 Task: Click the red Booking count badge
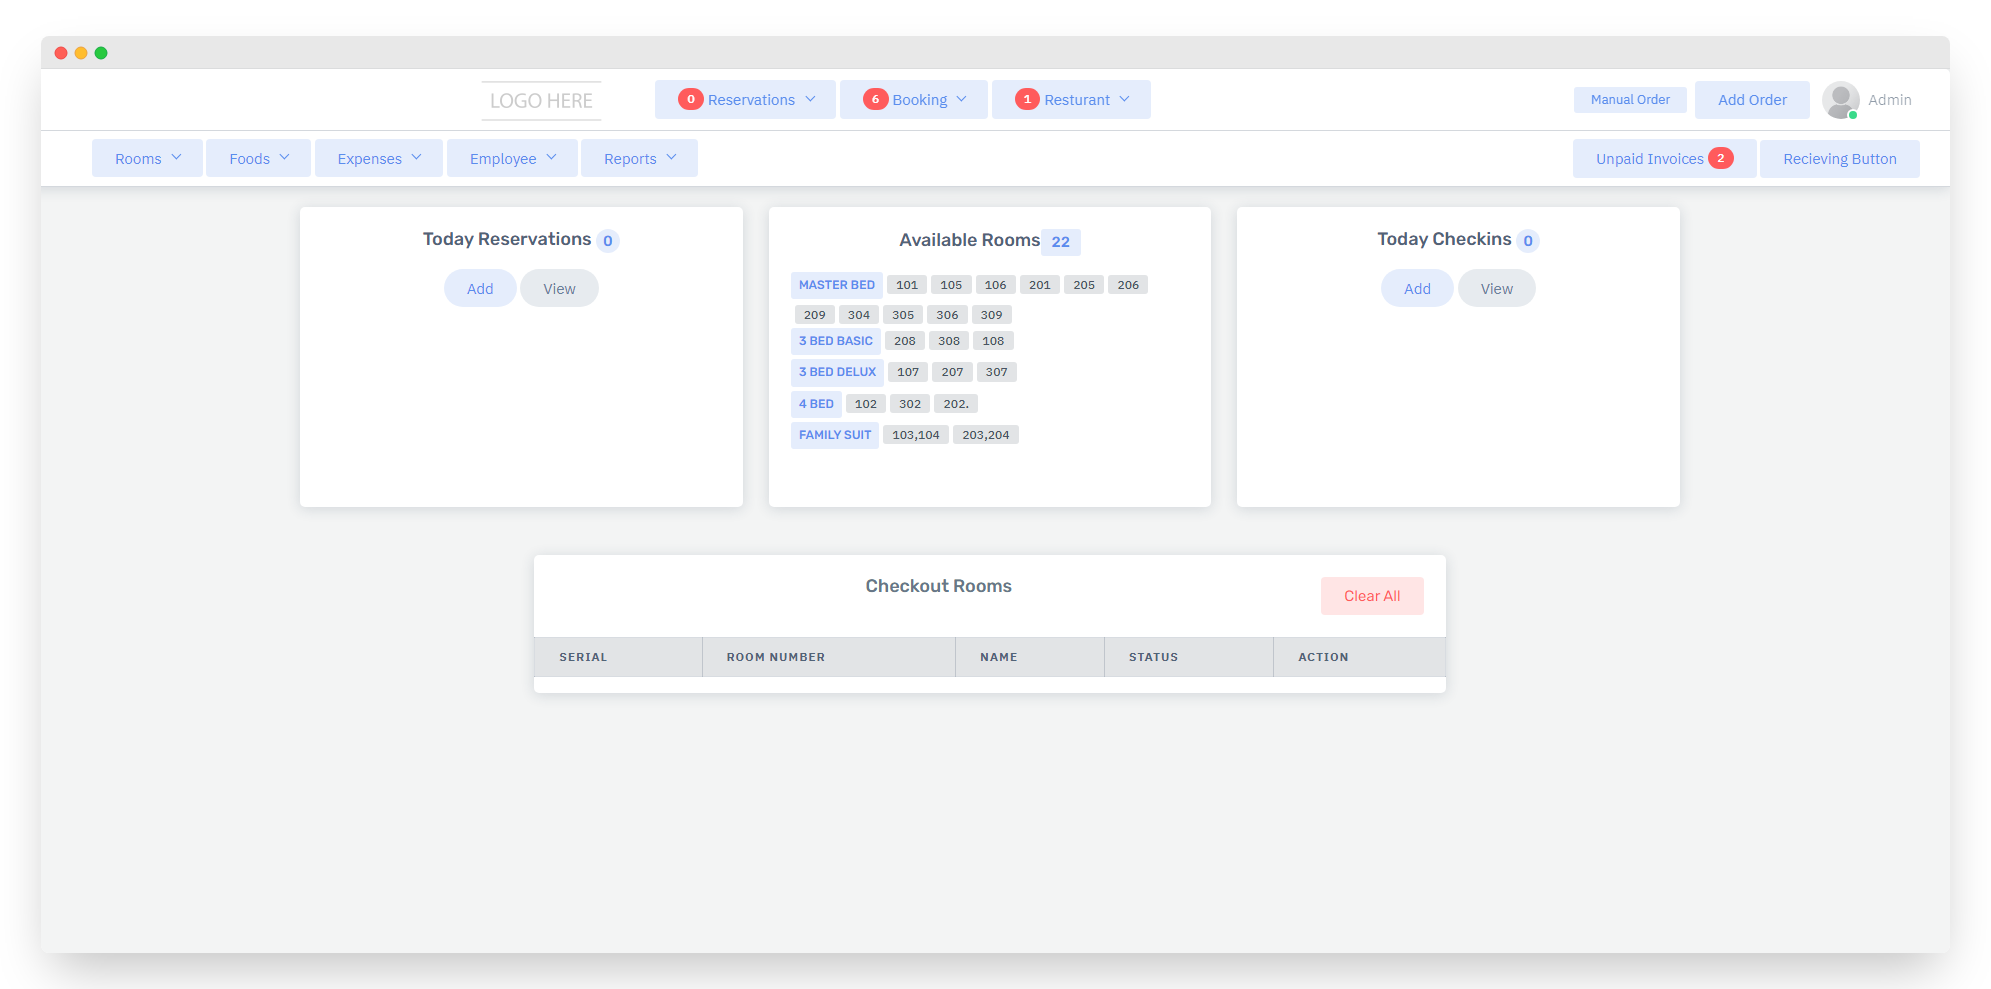click(x=875, y=99)
